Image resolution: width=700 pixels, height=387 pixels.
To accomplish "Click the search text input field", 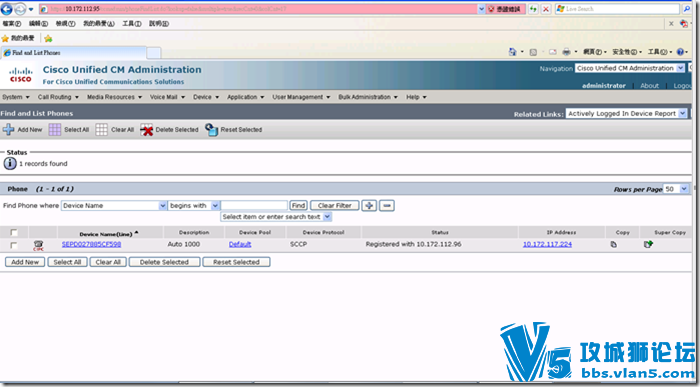I will coord(254,205).
